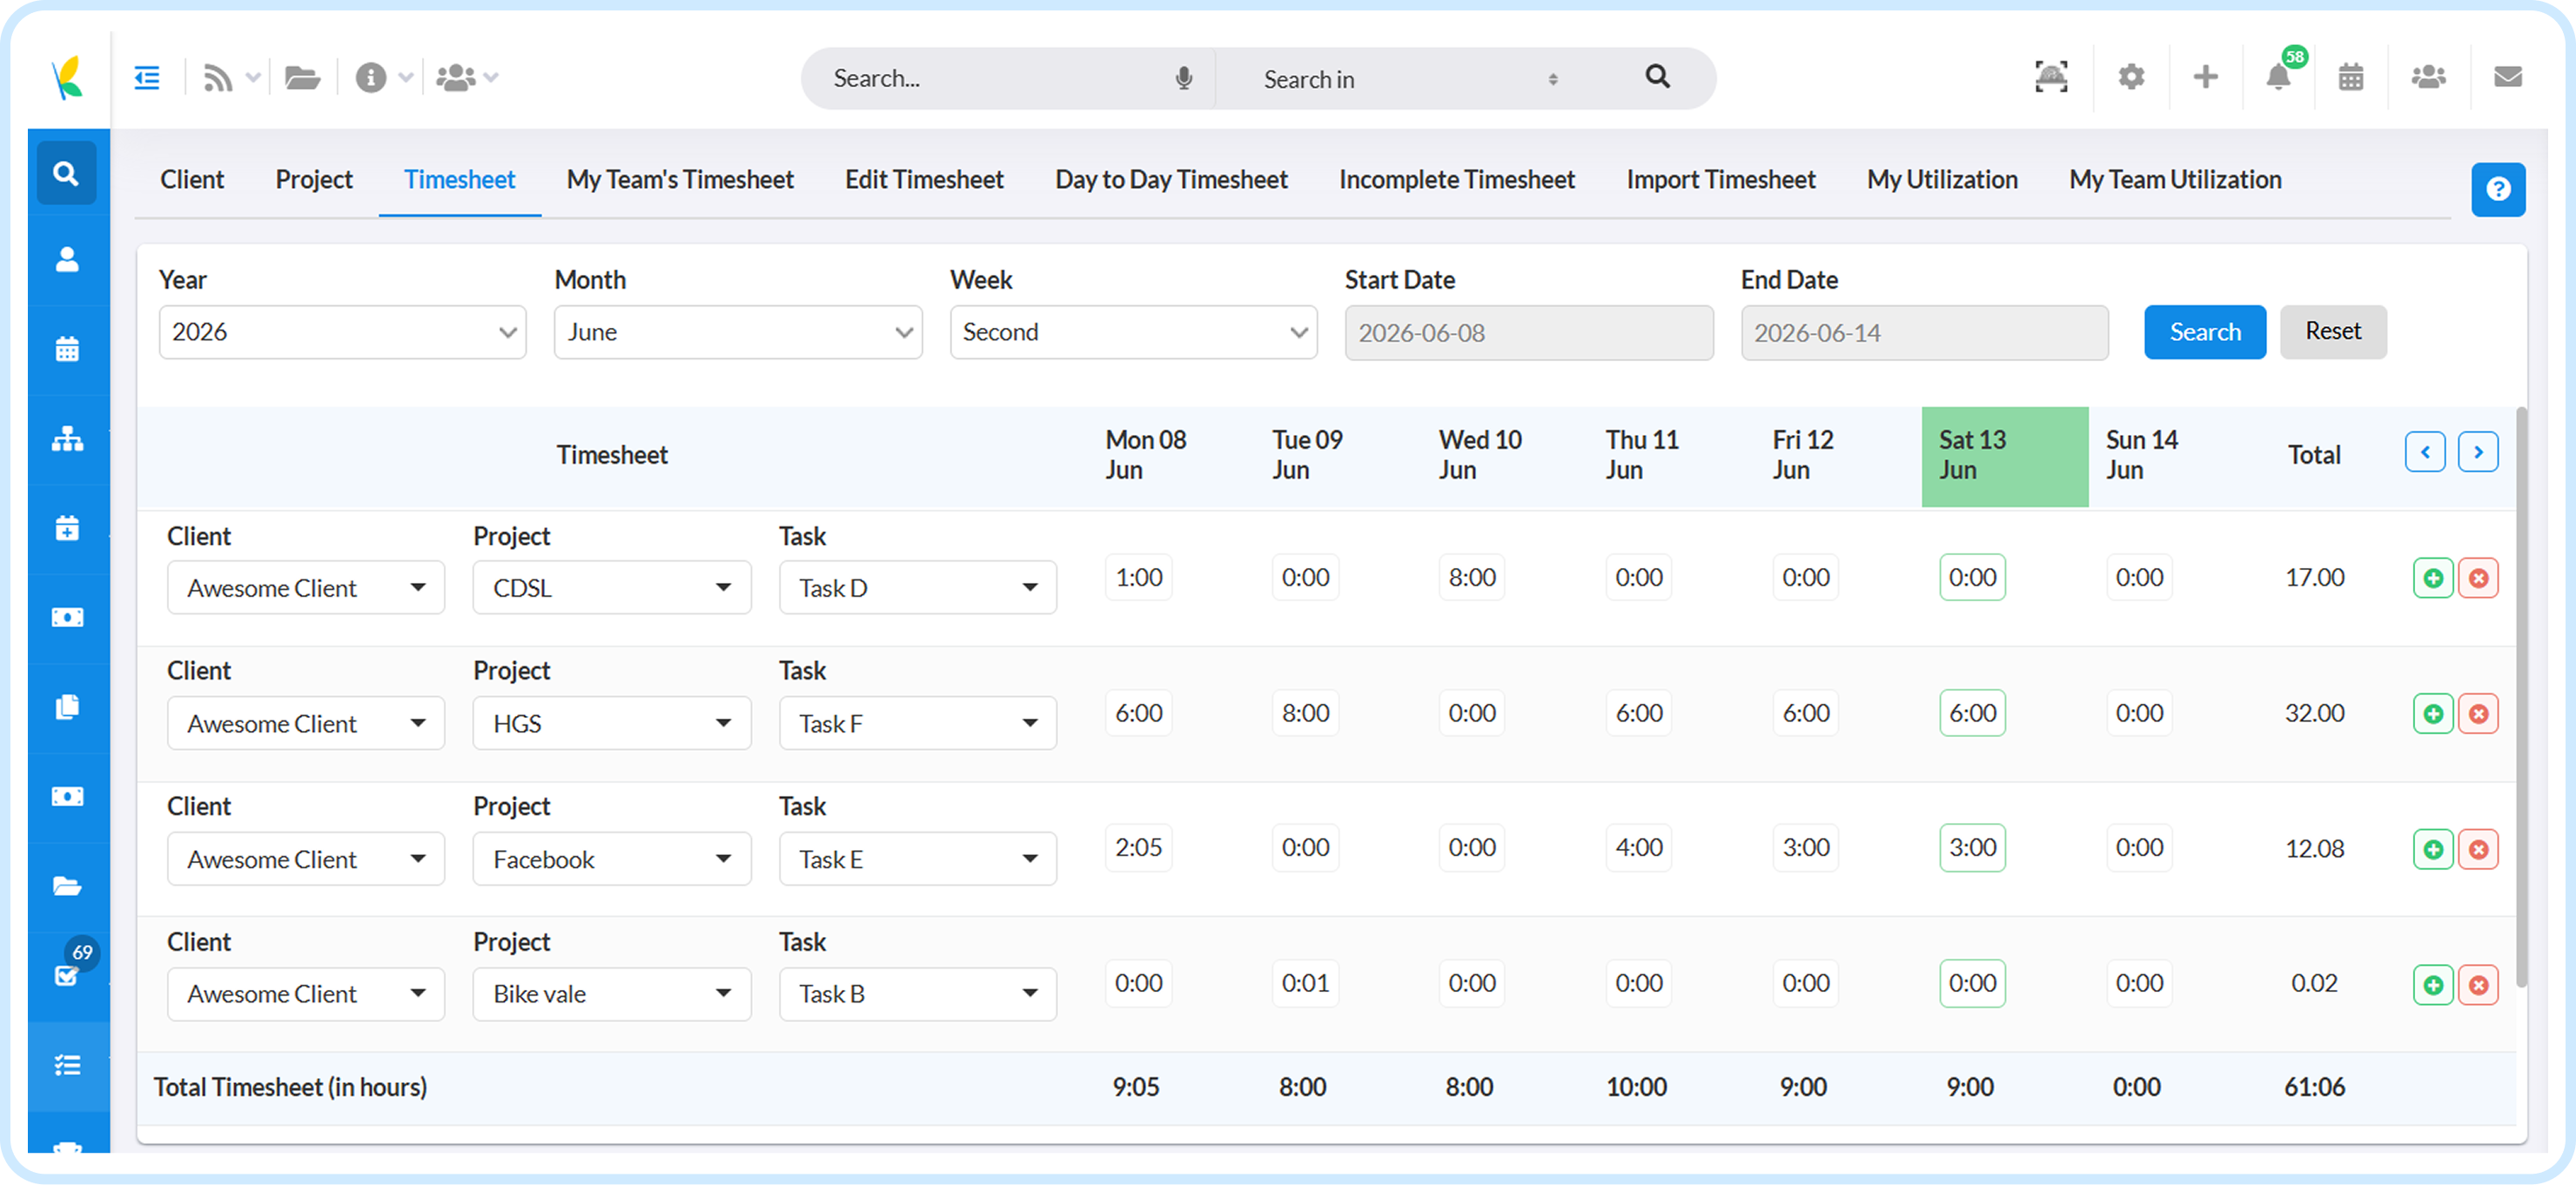Click the blue Search button
This screenshot has width=2576, height=1185.
(x=2204, y=332)
